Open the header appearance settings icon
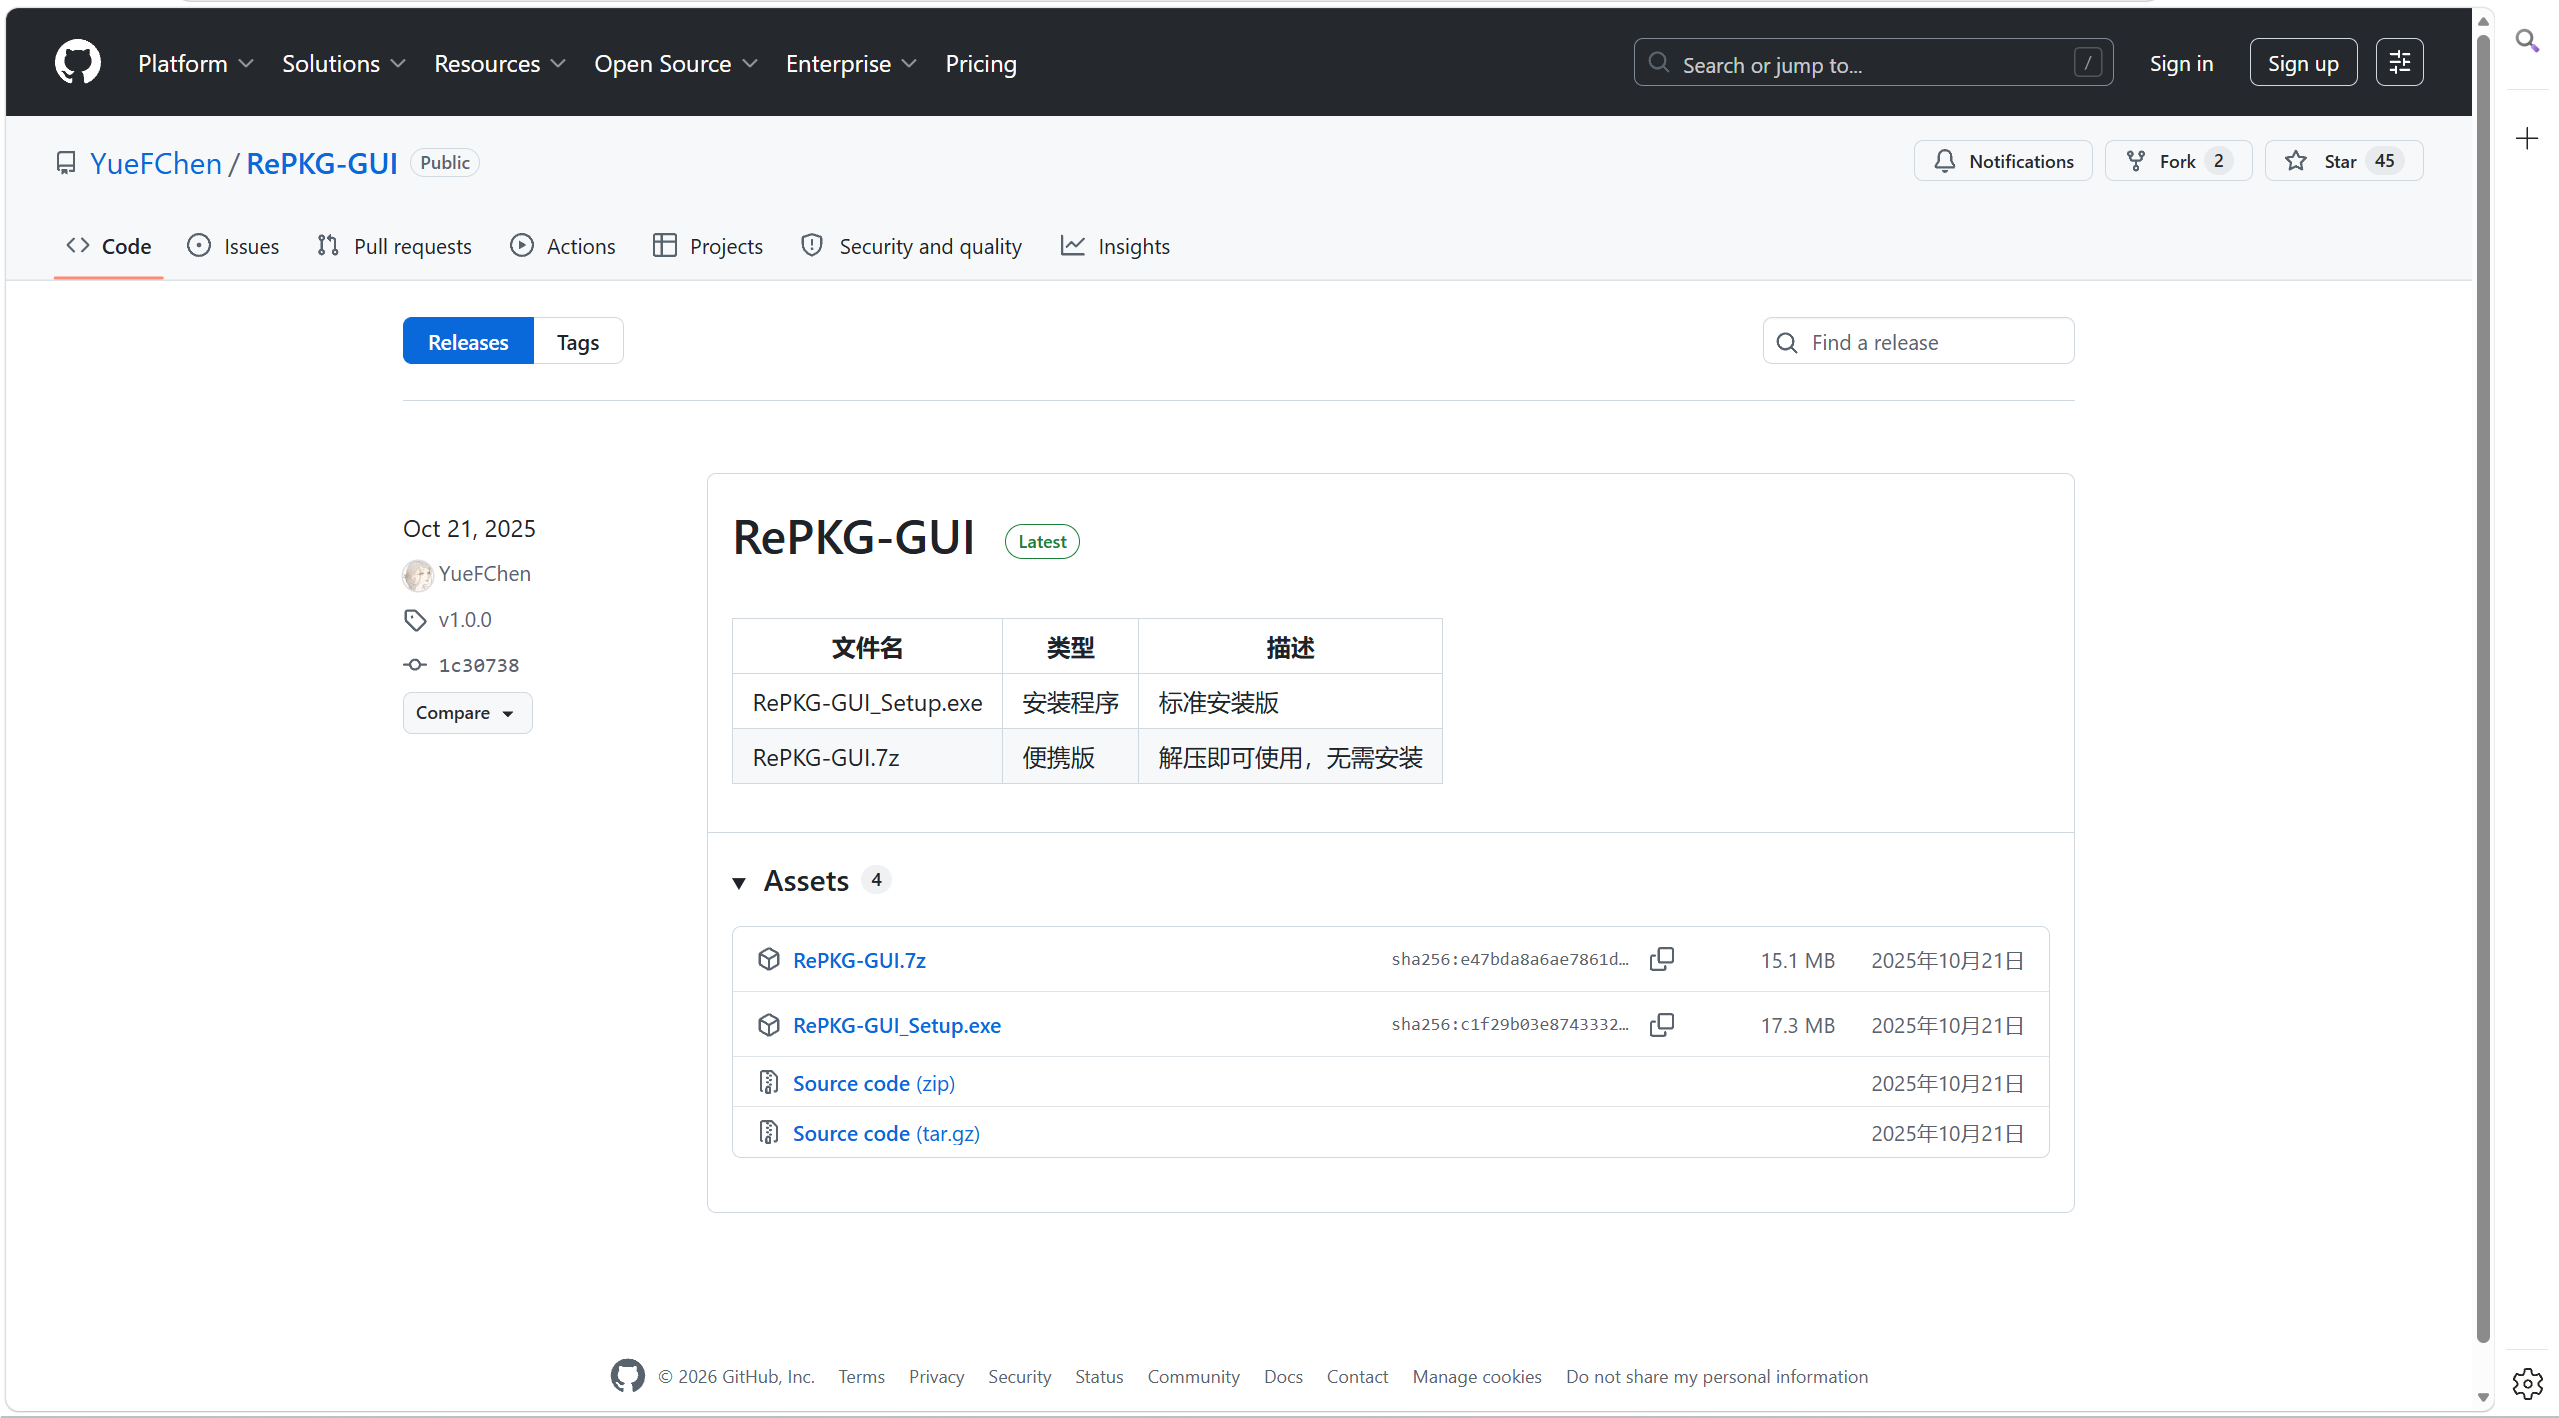Viewport: 2559px width, 1418px height. pos(2399,63)
